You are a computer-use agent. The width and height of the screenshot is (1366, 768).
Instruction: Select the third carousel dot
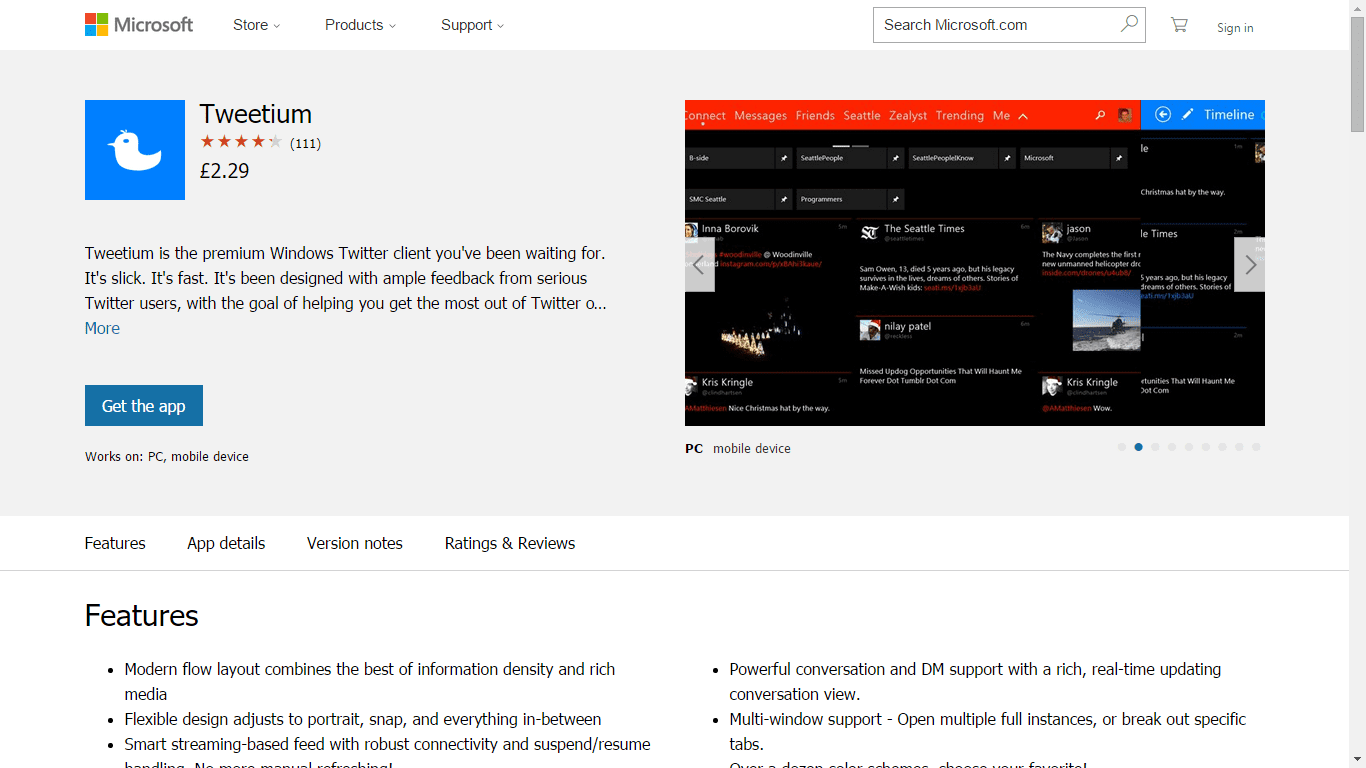1155,447
